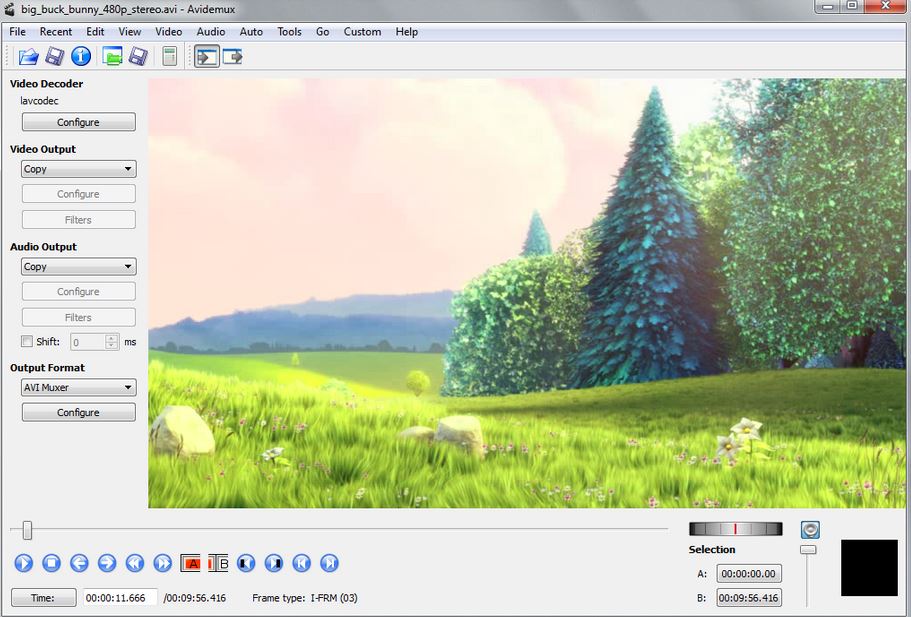Viewport: 911px width, 617px height.
Task: Toggle the output preview display icon
Action: pyautogui.click(x=232, y=56)
